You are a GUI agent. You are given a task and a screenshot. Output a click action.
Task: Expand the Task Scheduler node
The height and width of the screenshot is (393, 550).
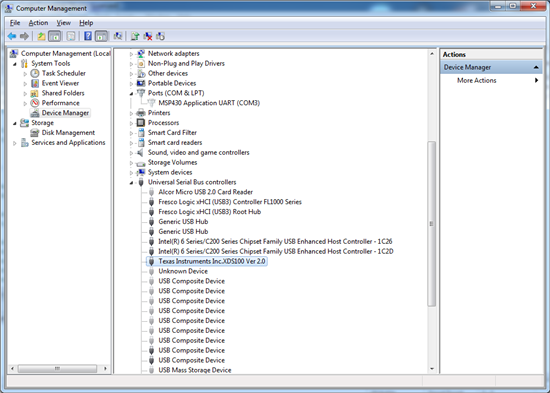tap(25, 74)
